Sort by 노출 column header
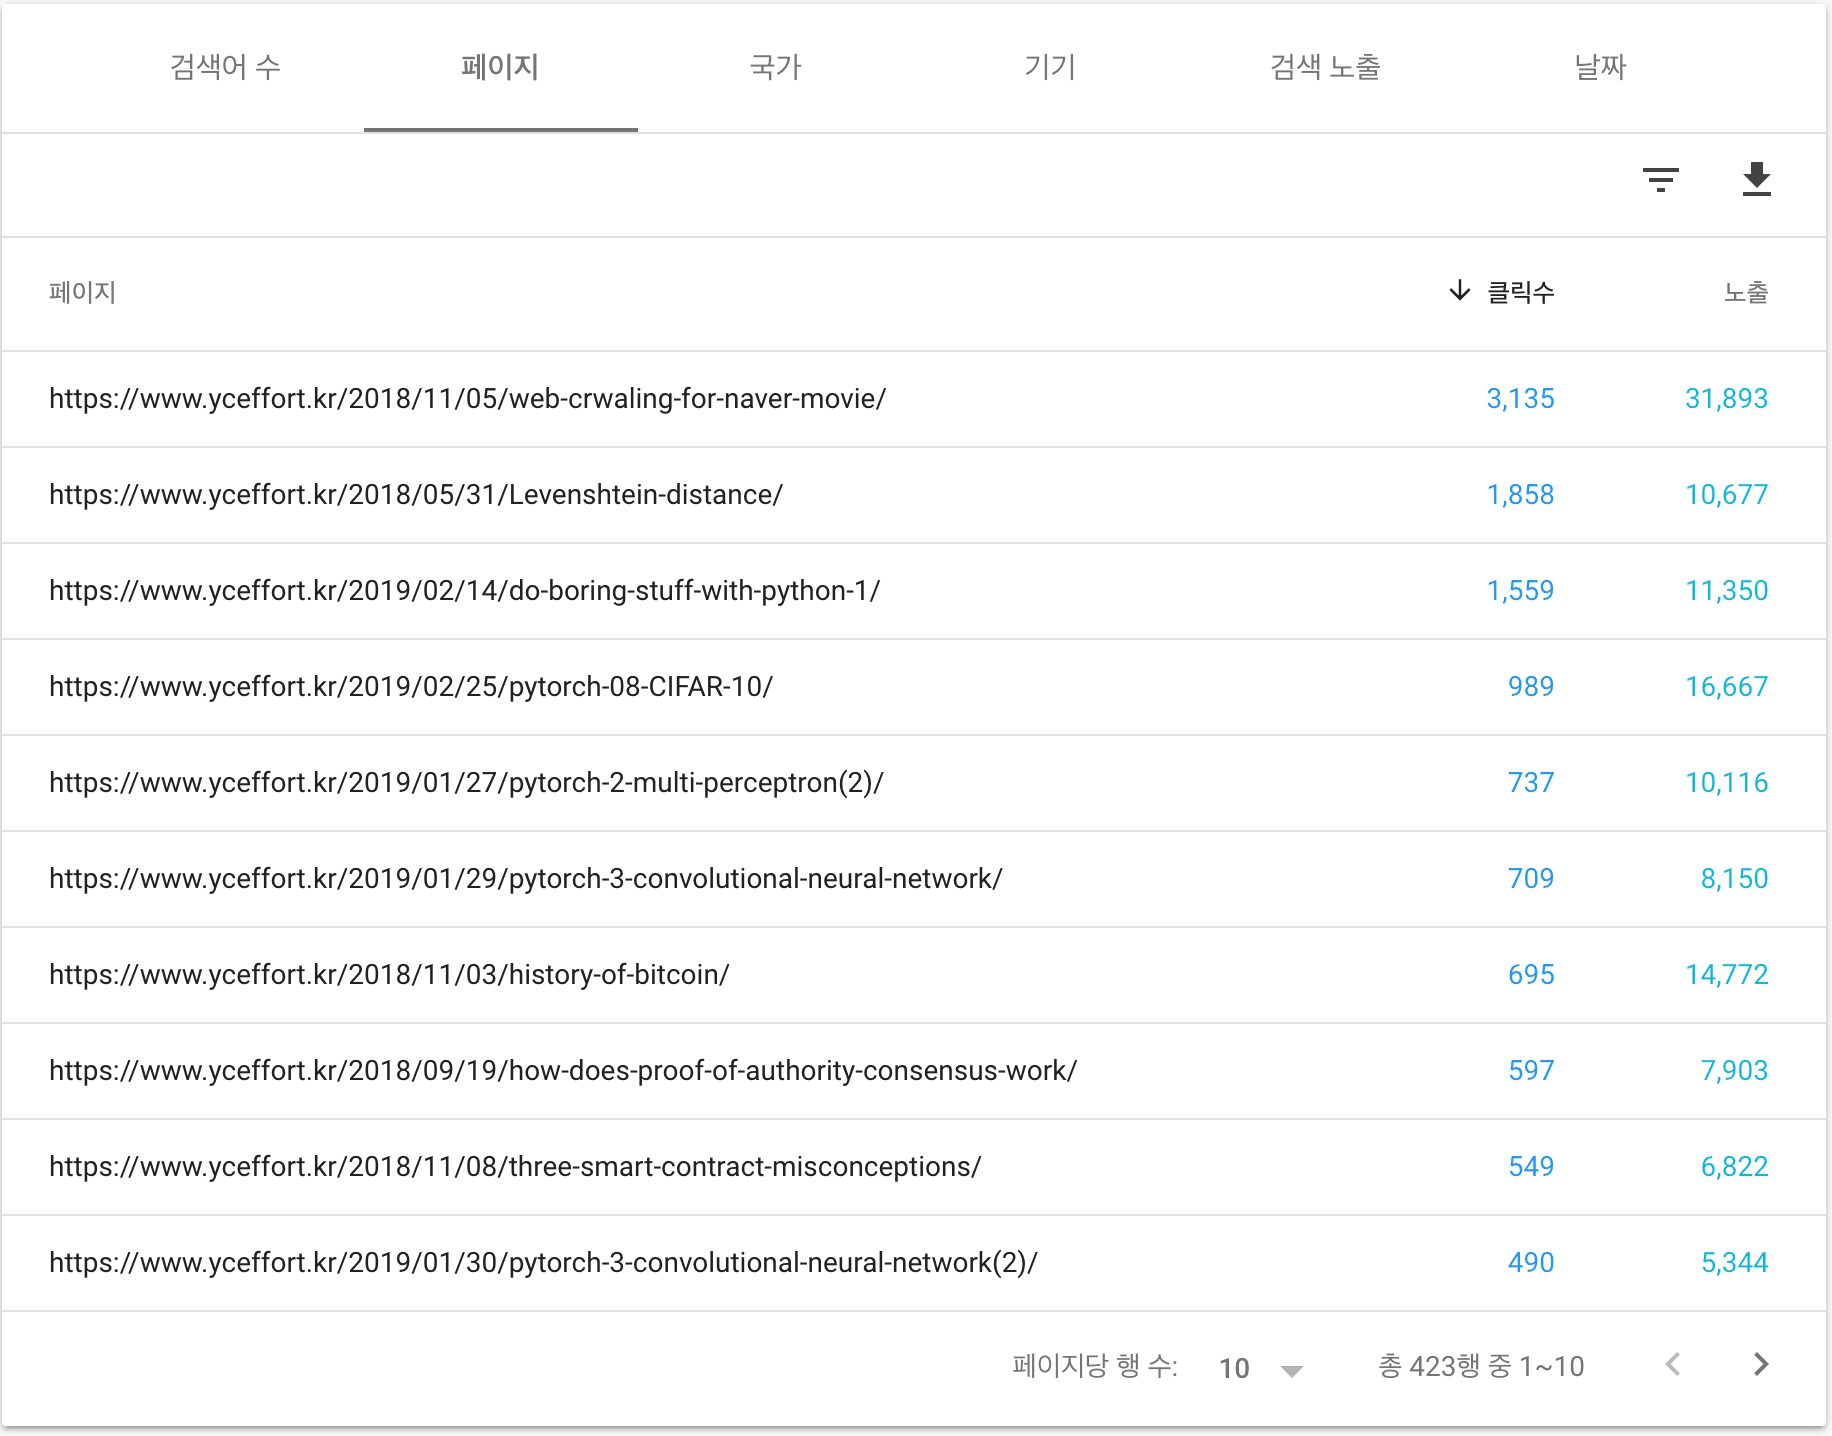This screenshot has height=1436, width=1832. [x=1745, y=293]
